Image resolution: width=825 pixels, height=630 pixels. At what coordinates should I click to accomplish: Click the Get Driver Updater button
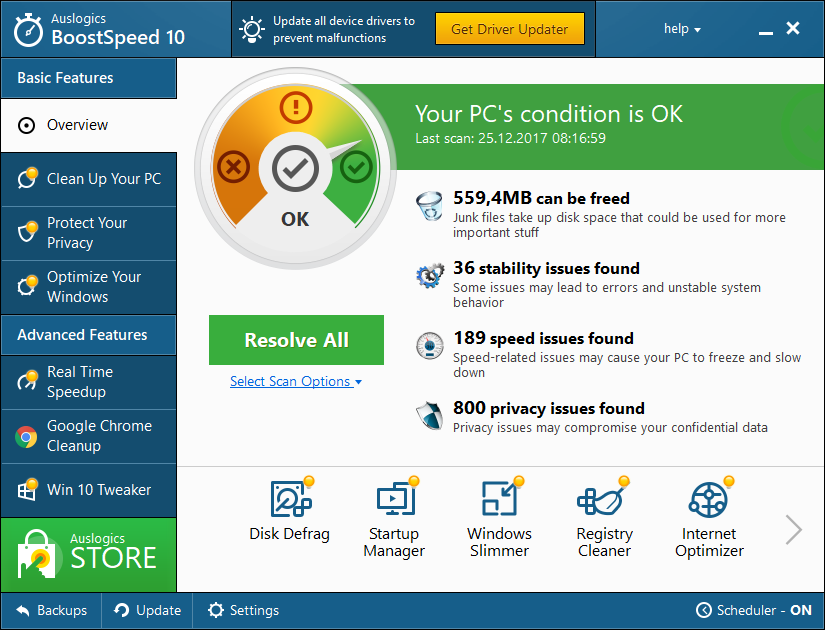(x=509, y=29)
